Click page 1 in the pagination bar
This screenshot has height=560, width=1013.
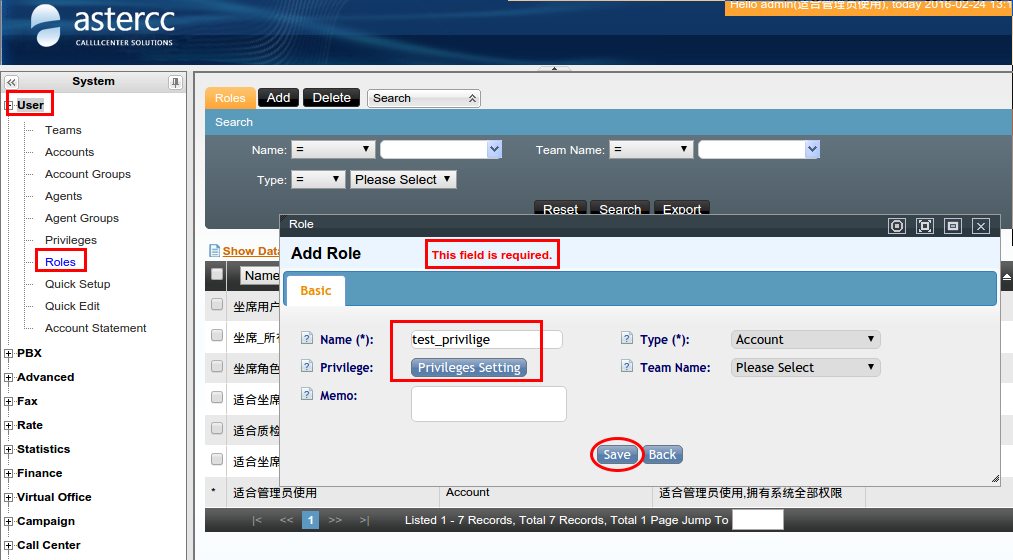(x=310, y=520)
